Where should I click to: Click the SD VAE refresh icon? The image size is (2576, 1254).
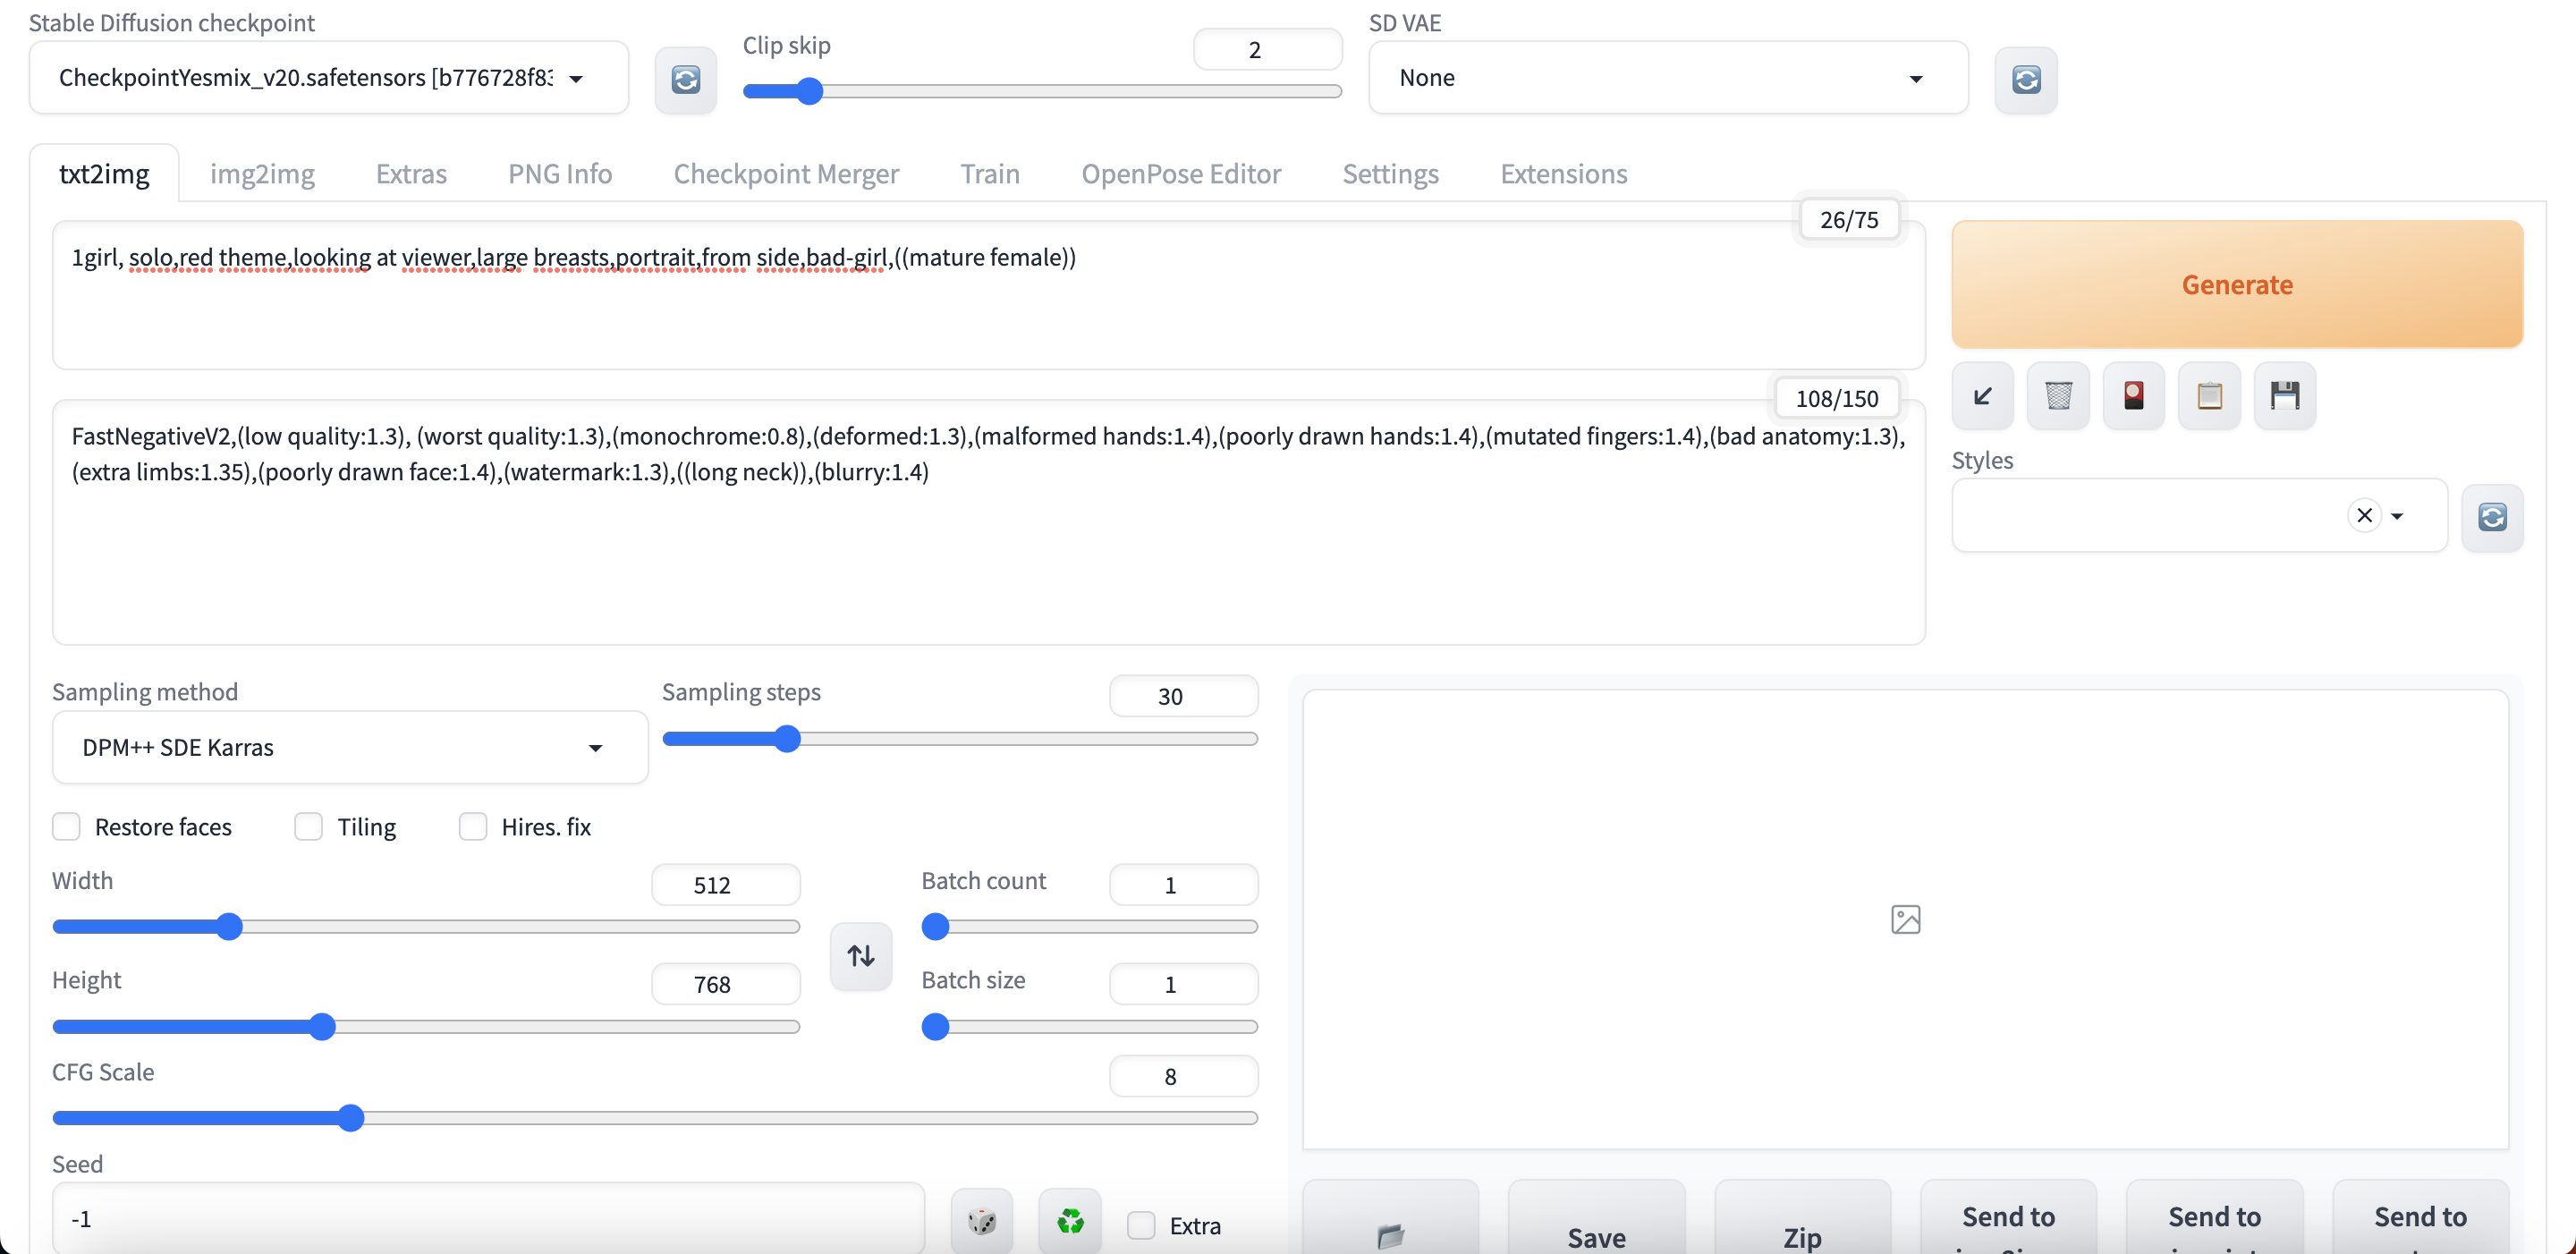pos(2025,79)
